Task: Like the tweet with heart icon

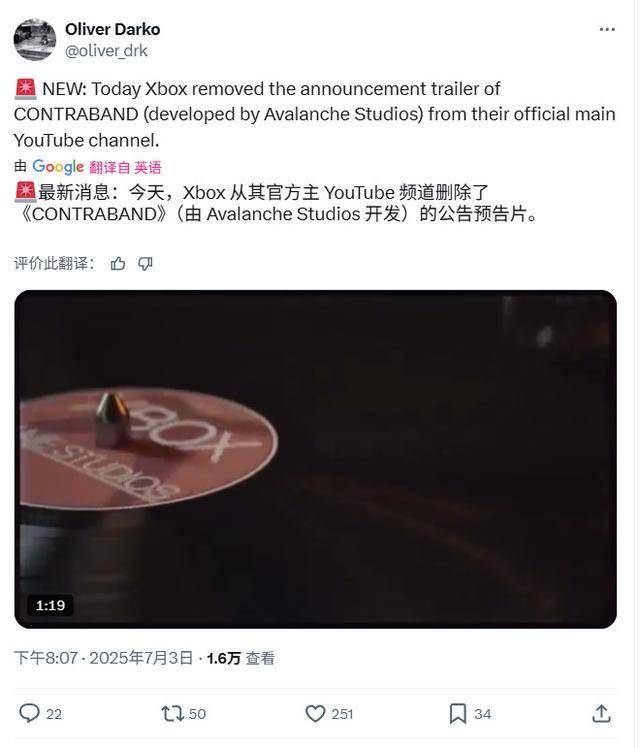Action: click(x=315, y=714)
